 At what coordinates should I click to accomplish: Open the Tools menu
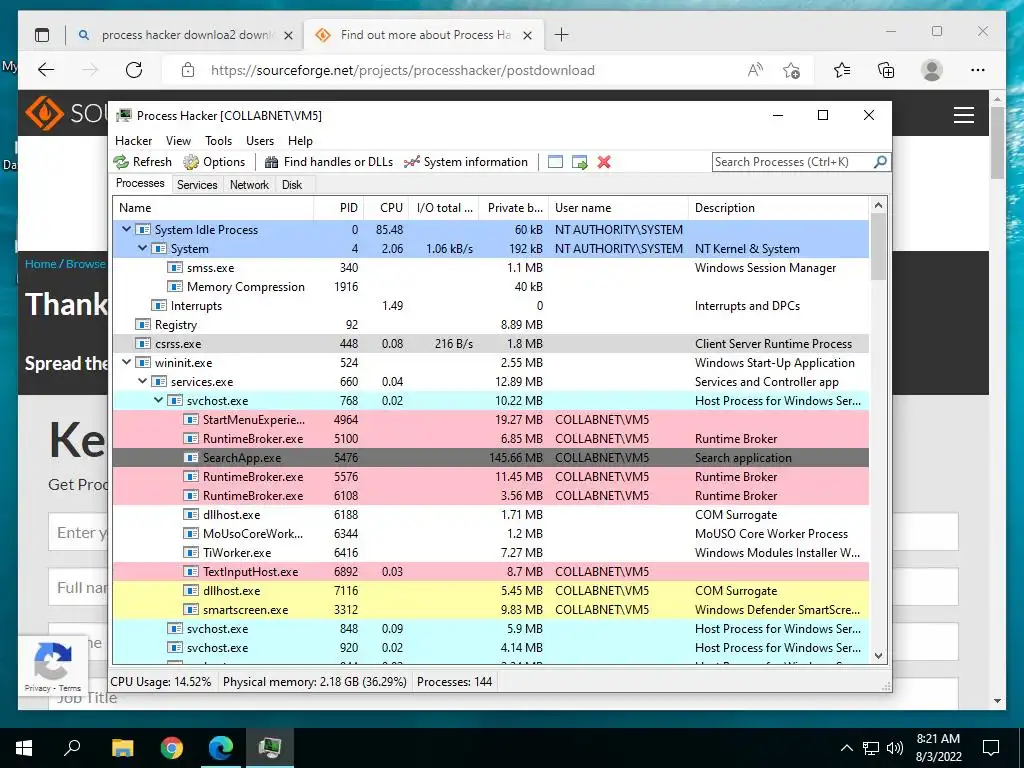218,141
